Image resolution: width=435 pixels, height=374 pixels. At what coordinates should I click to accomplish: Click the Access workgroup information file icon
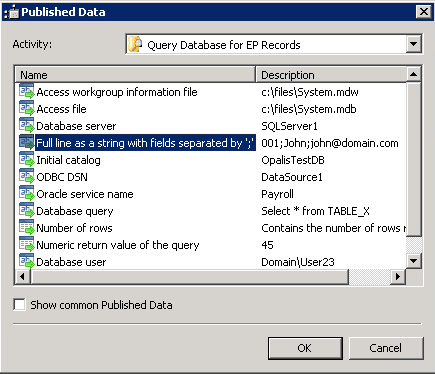[x=27, y=92]
